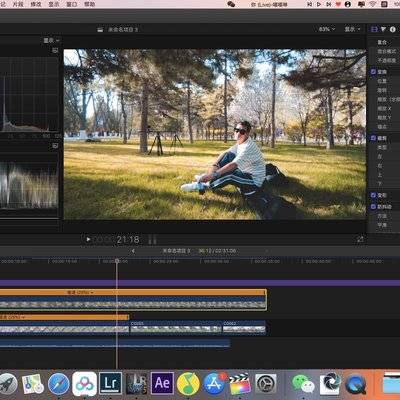Toggle the 防抖动 Stabilization checkbox
The height and width of the screenshot is (400, 400).
point(373,207)
